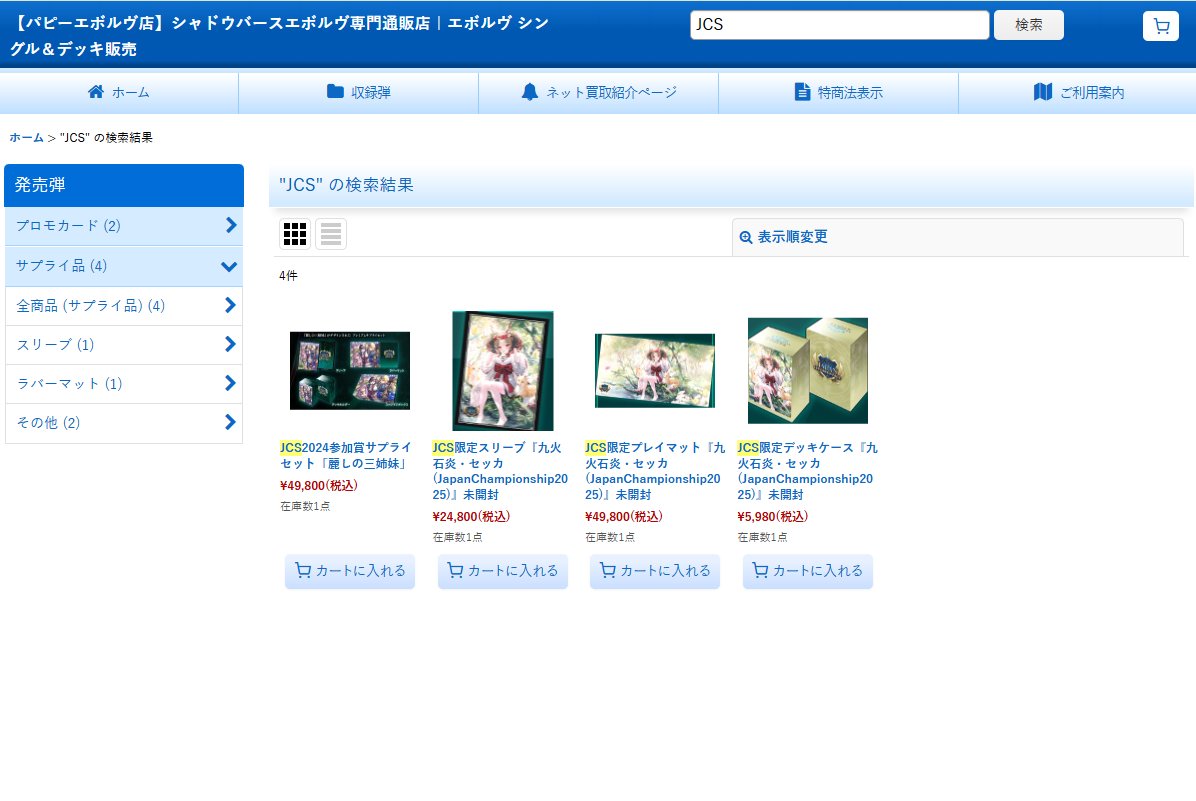Click the map icon for ご利用案内

click(1043, 92)
